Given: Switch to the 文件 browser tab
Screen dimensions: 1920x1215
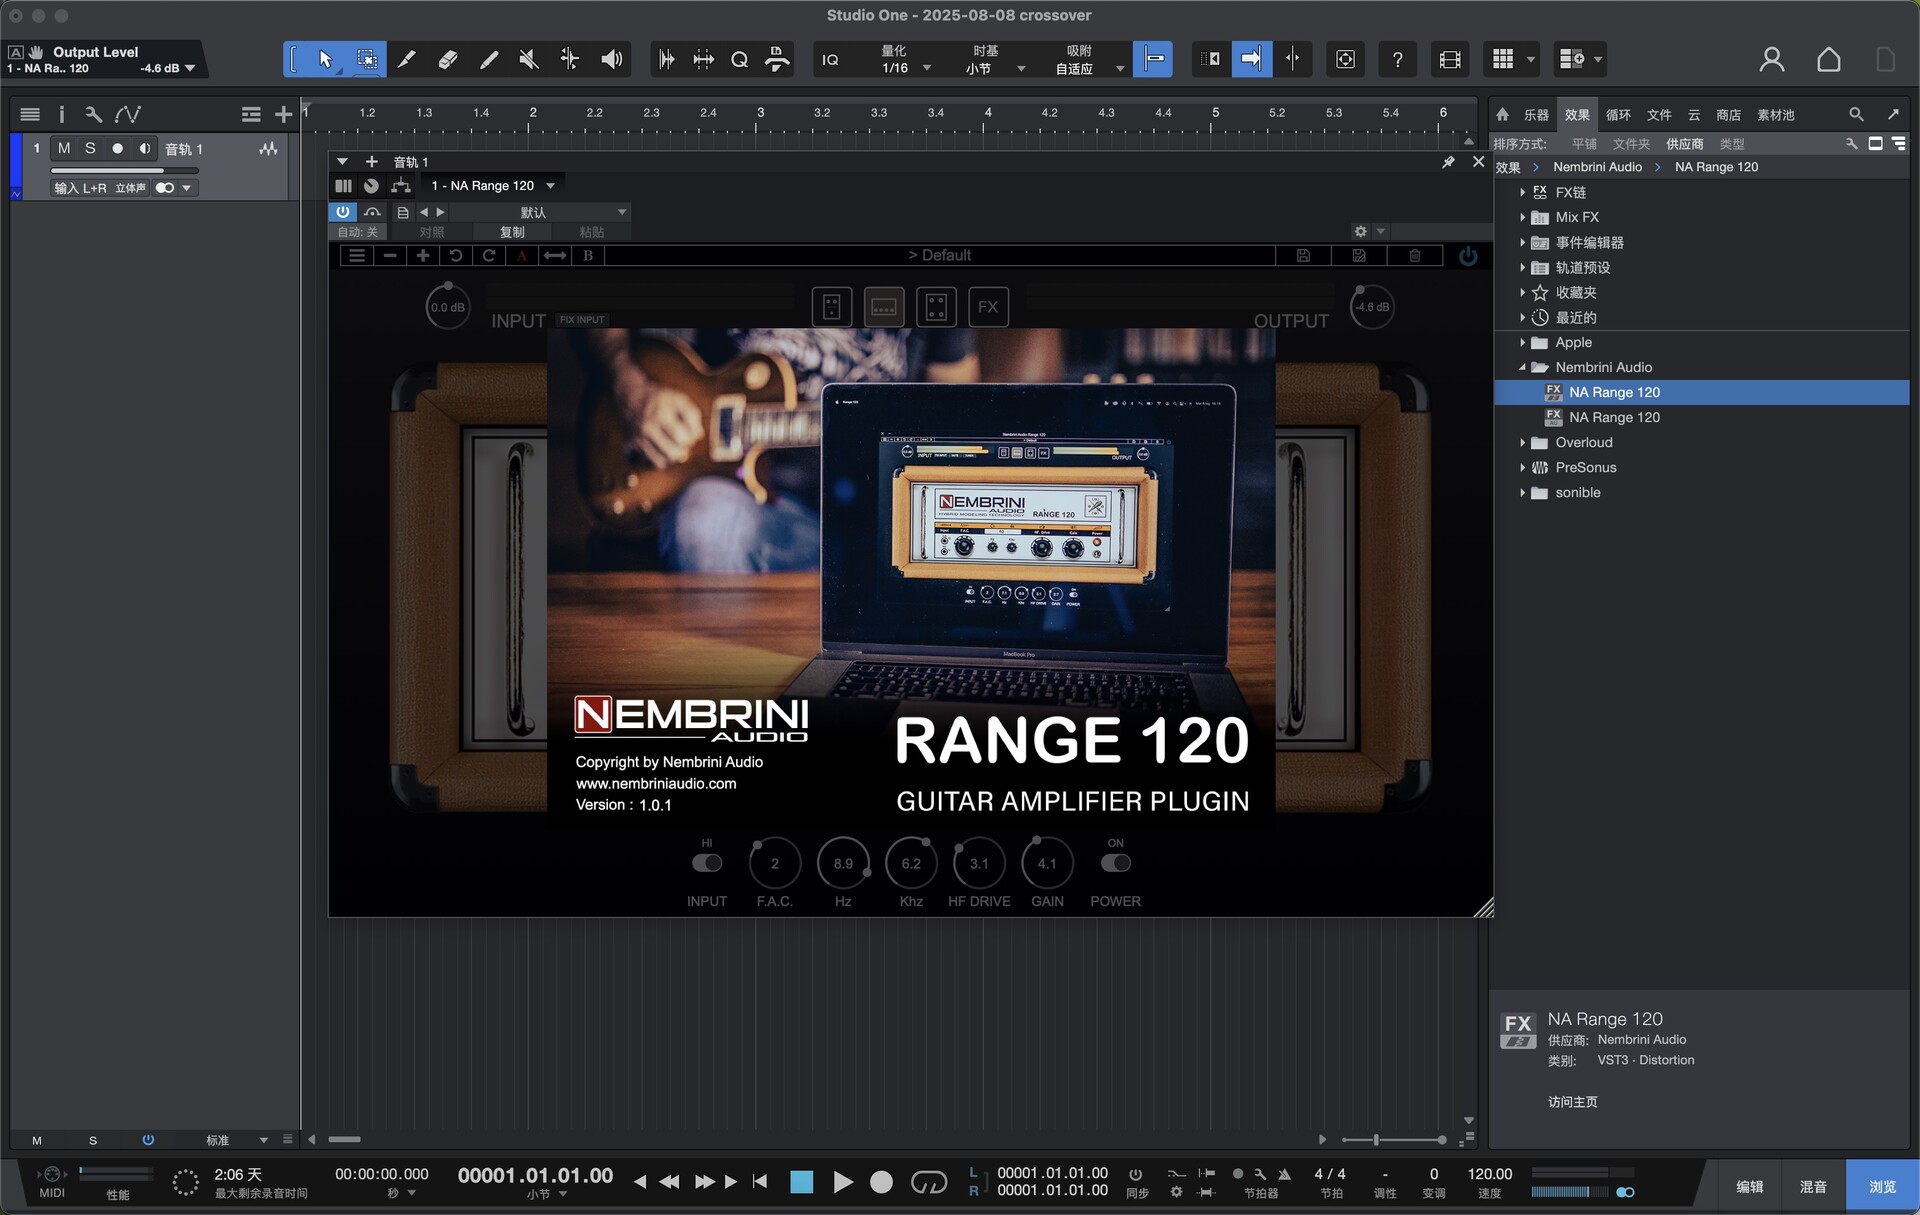Looking at the screenshot, I should (1659, 115).
